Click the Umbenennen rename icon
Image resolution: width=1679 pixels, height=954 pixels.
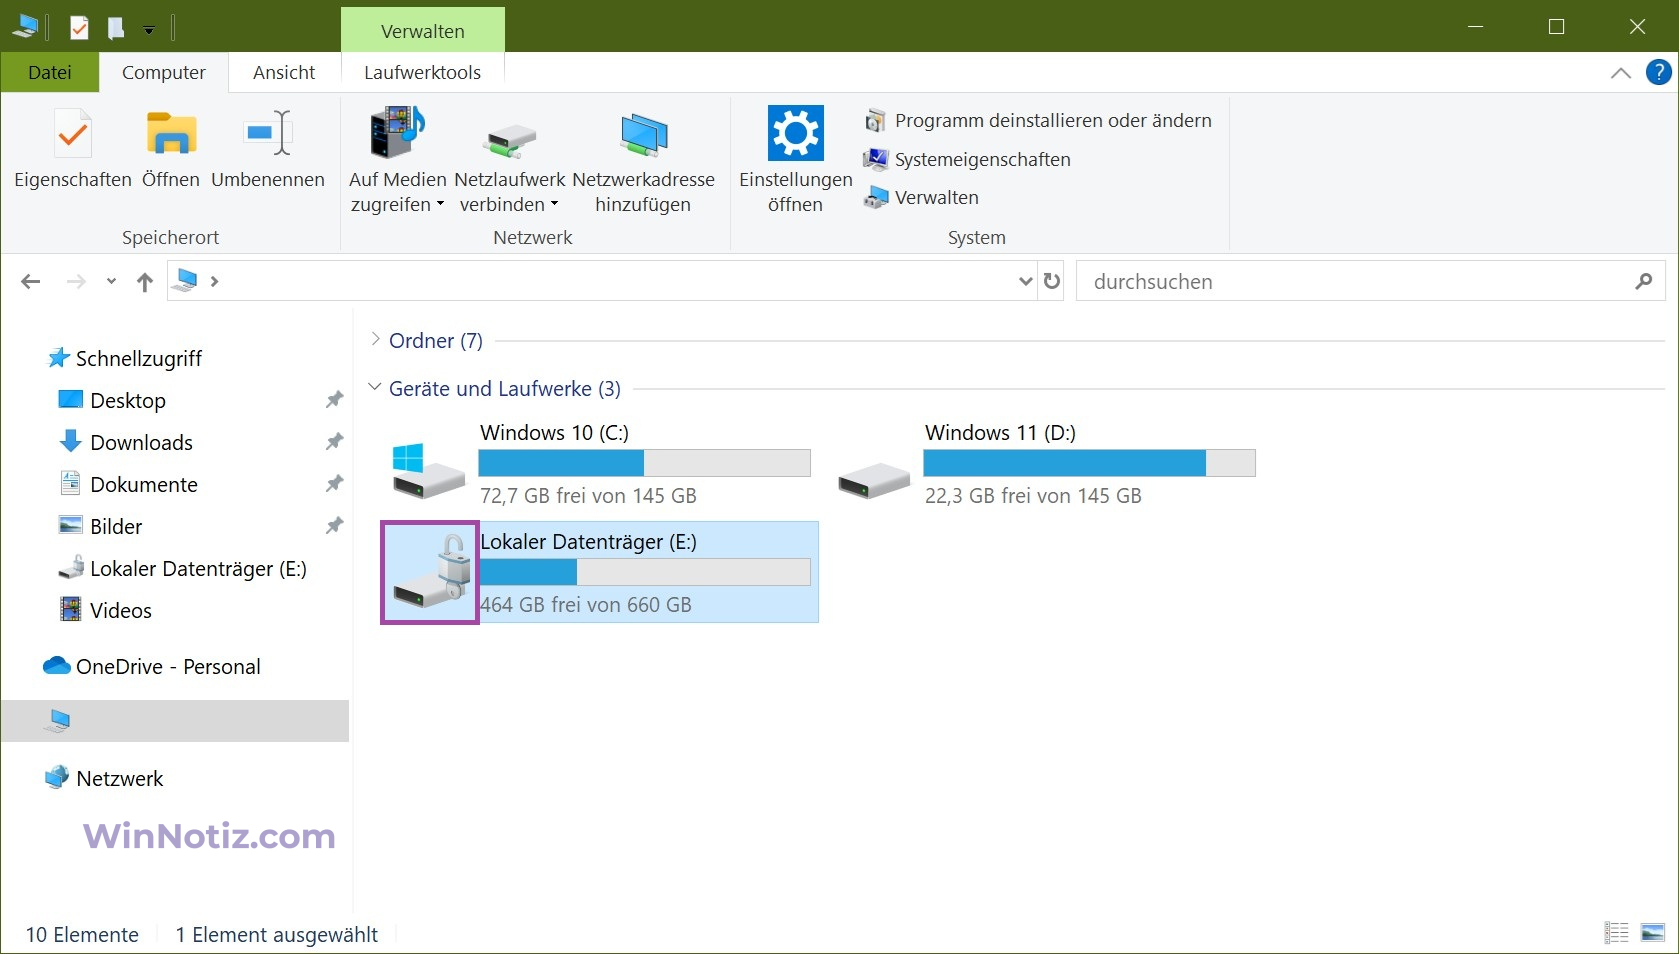click(x=268, y=134)
